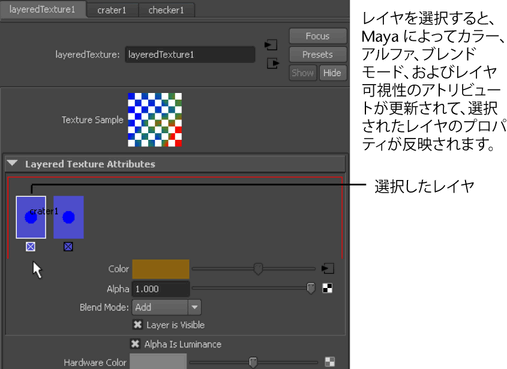This screenshot has height=369, width=507.
Task: Click the brown Color swatch
Action: pyautogui.click(x=161, y=269)
